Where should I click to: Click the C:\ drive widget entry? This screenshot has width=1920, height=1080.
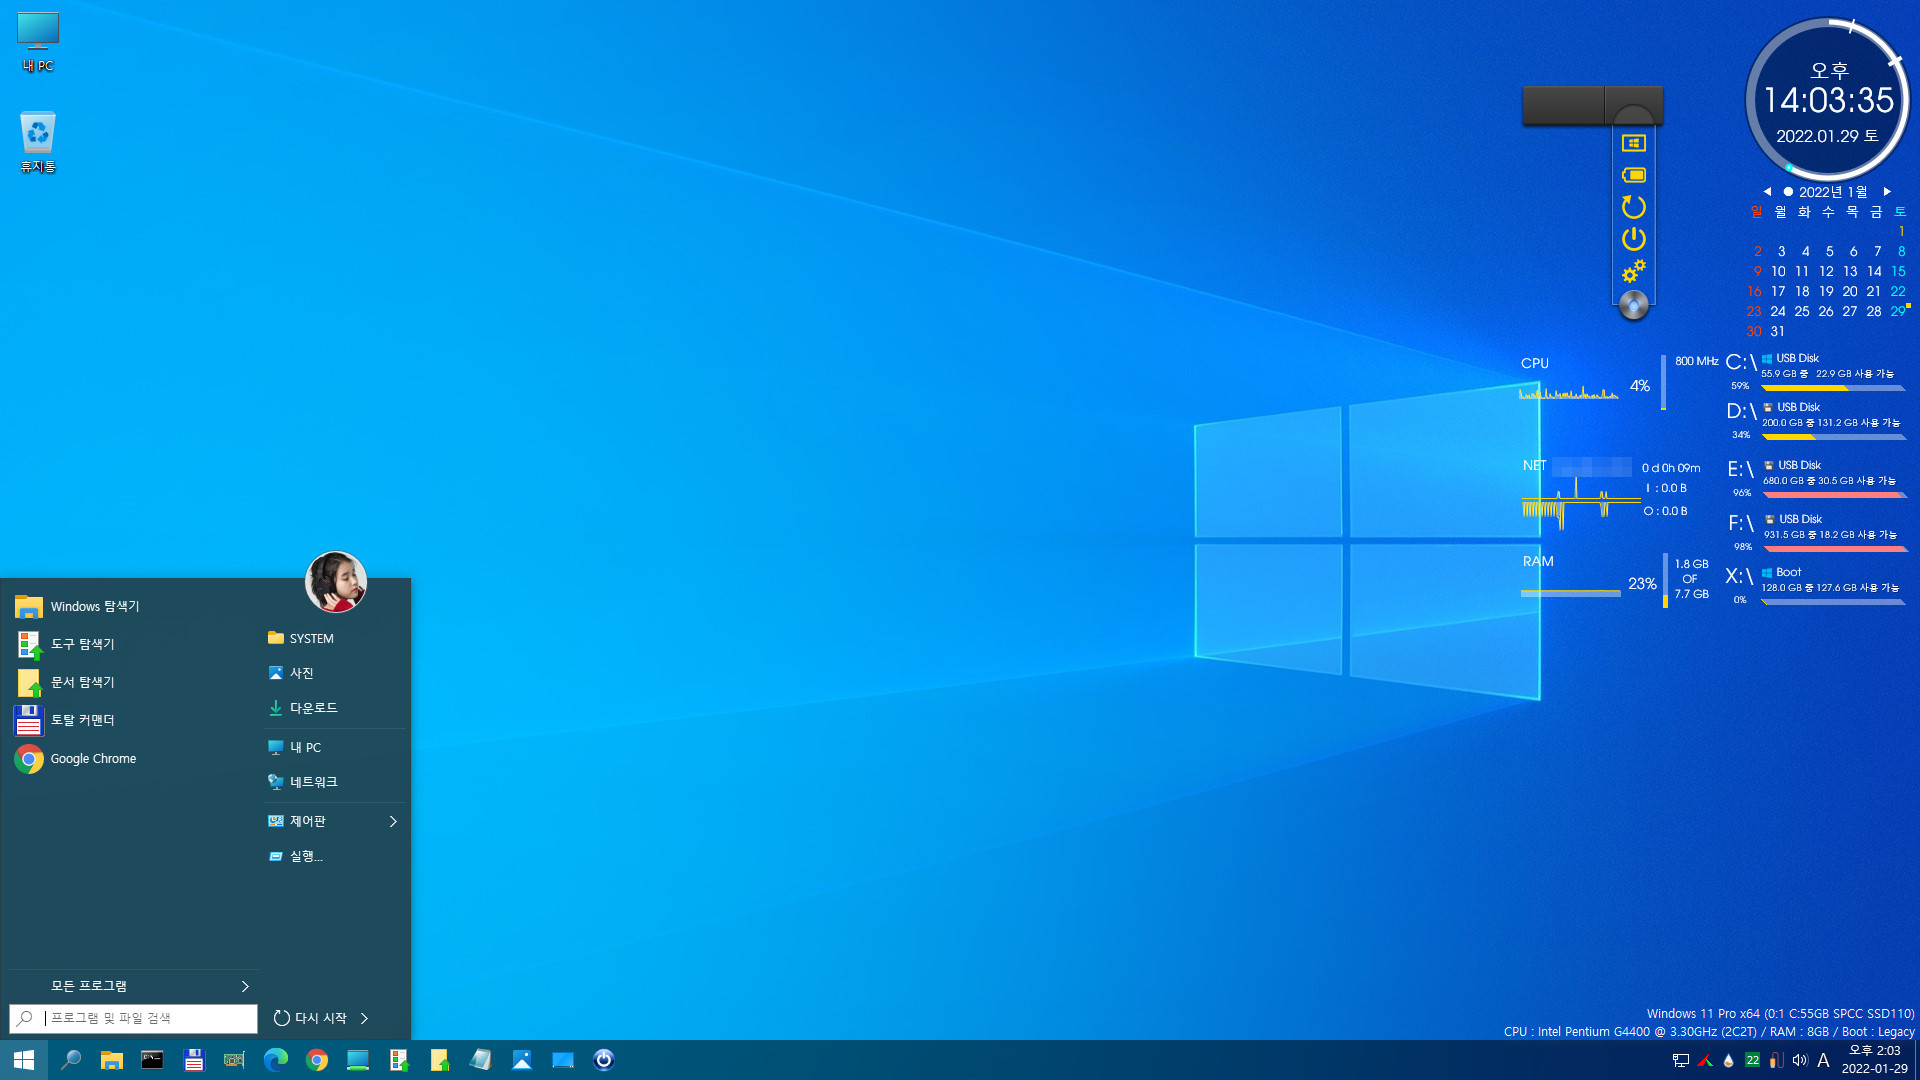(x=1815, y=372)
